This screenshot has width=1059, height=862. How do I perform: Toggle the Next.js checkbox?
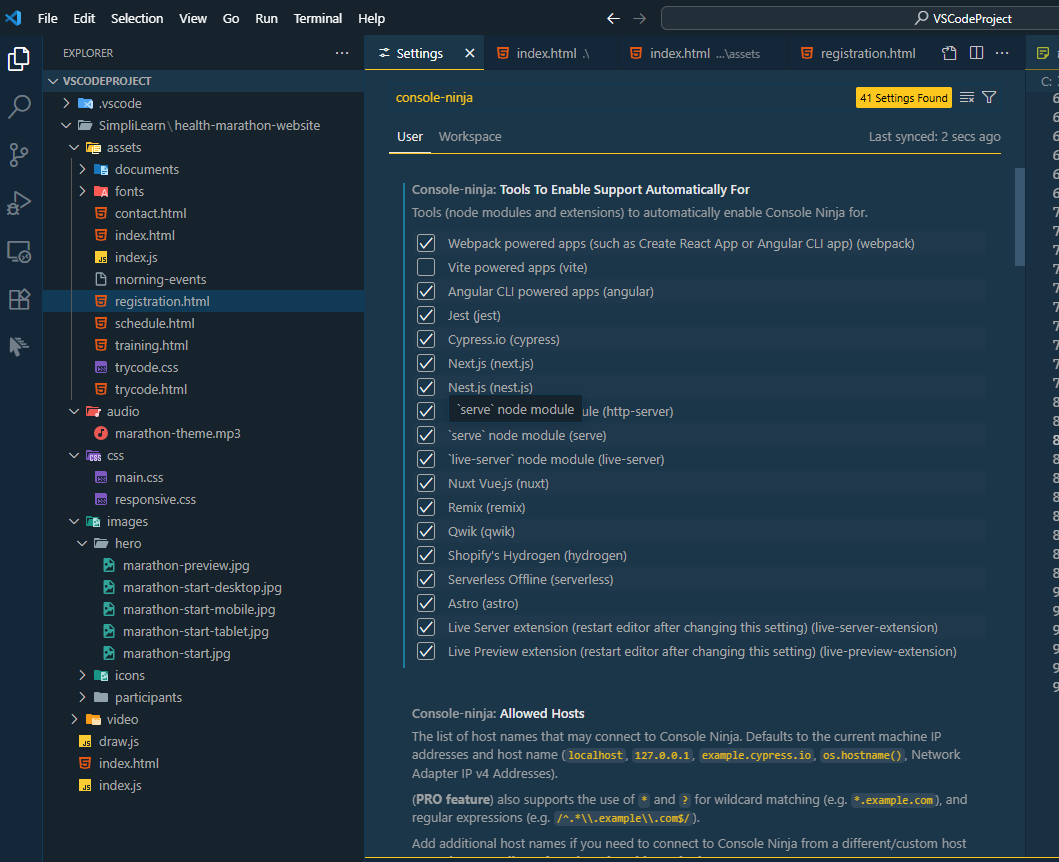(425, 363)
